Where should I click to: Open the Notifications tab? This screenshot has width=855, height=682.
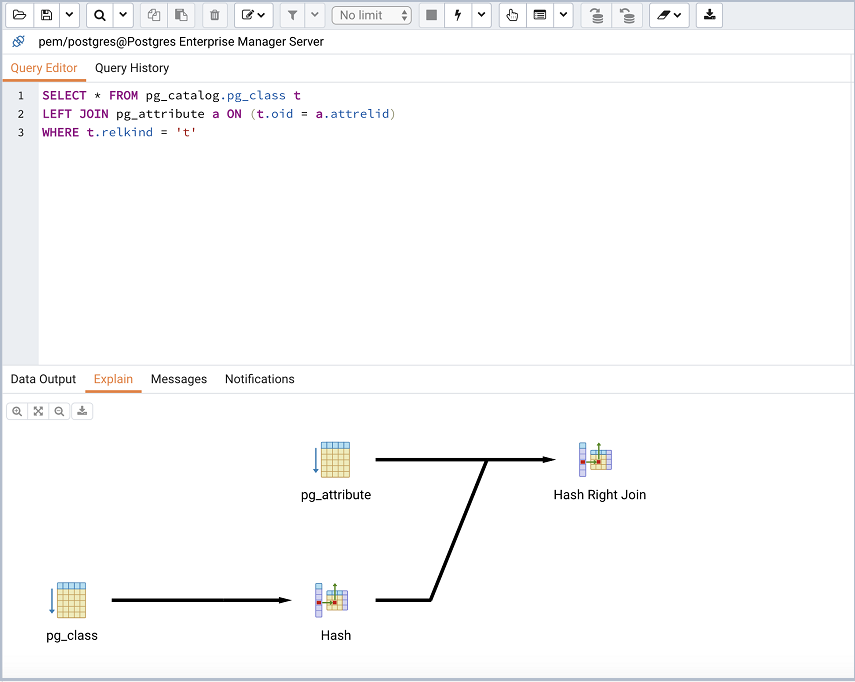(x=260, y=379)
